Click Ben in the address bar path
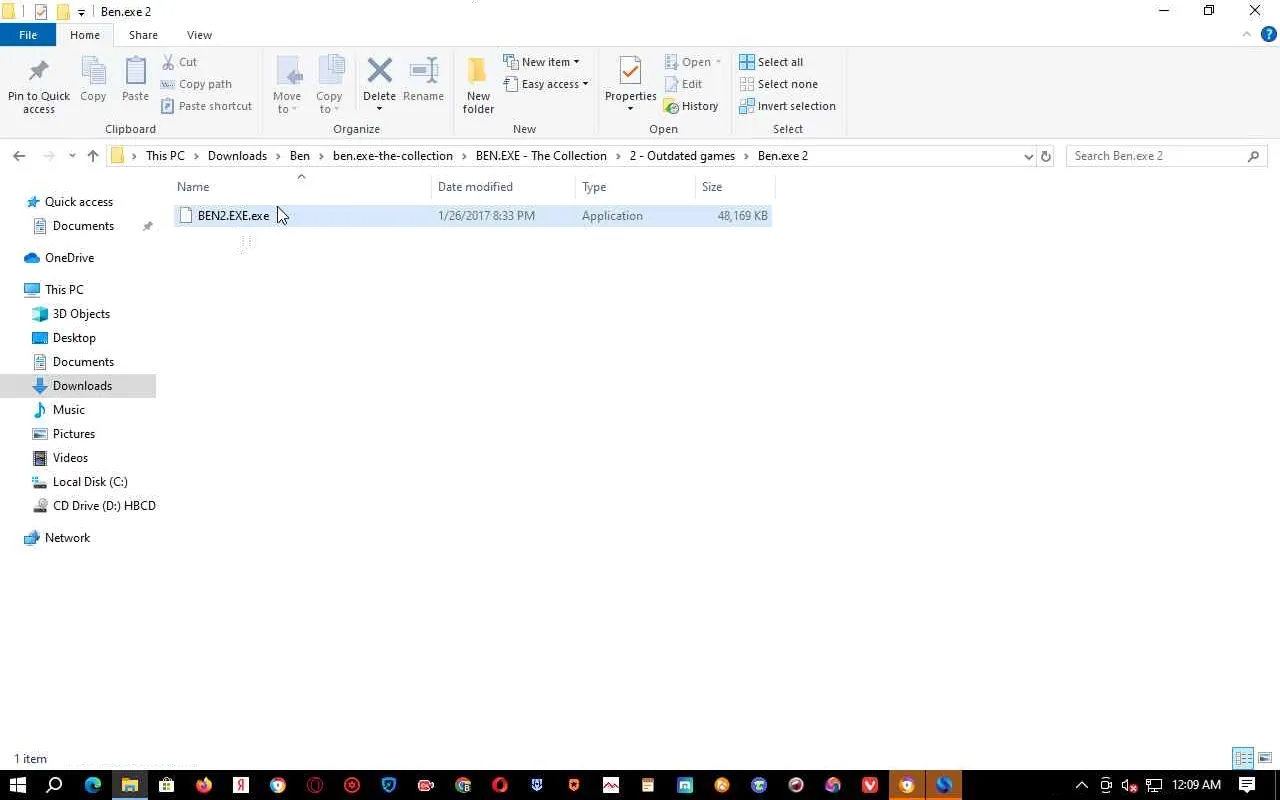This screenshot has width=1280, height=800. pyautogui.click(x=300, y=156)
